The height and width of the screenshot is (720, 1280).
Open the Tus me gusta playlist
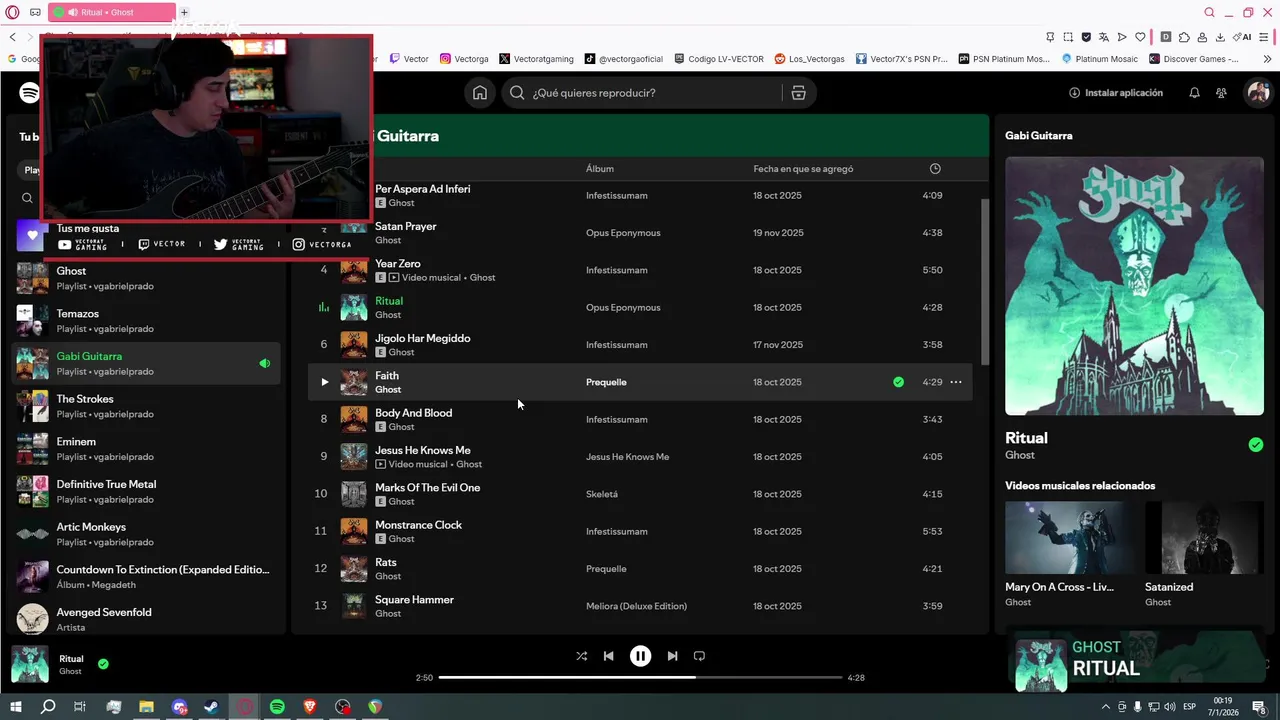coord(87,229)
